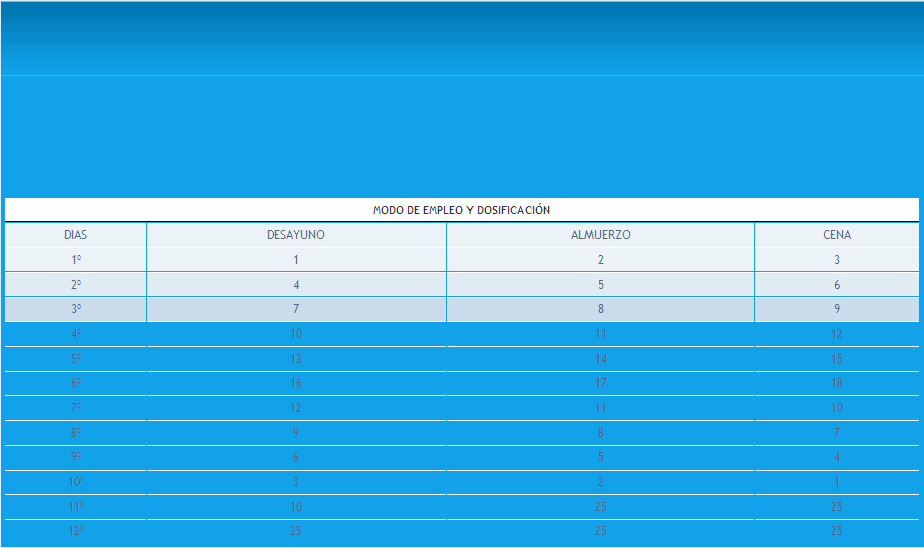This screenshot has width=924, height=548.
Task: Click the CENA column header
Action: (837, 235)
